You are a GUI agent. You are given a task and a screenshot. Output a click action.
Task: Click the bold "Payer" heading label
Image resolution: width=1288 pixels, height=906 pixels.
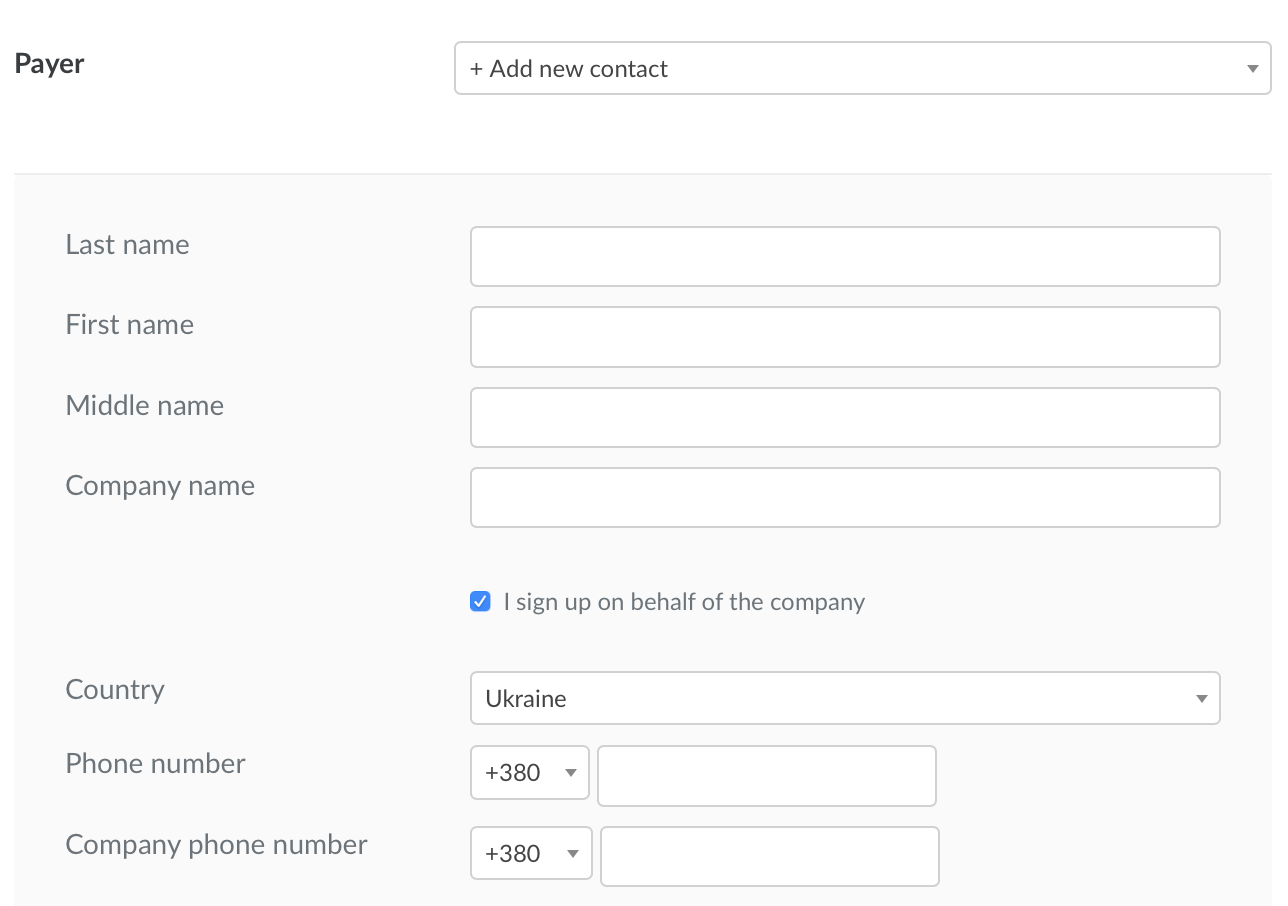click(50, 64)
